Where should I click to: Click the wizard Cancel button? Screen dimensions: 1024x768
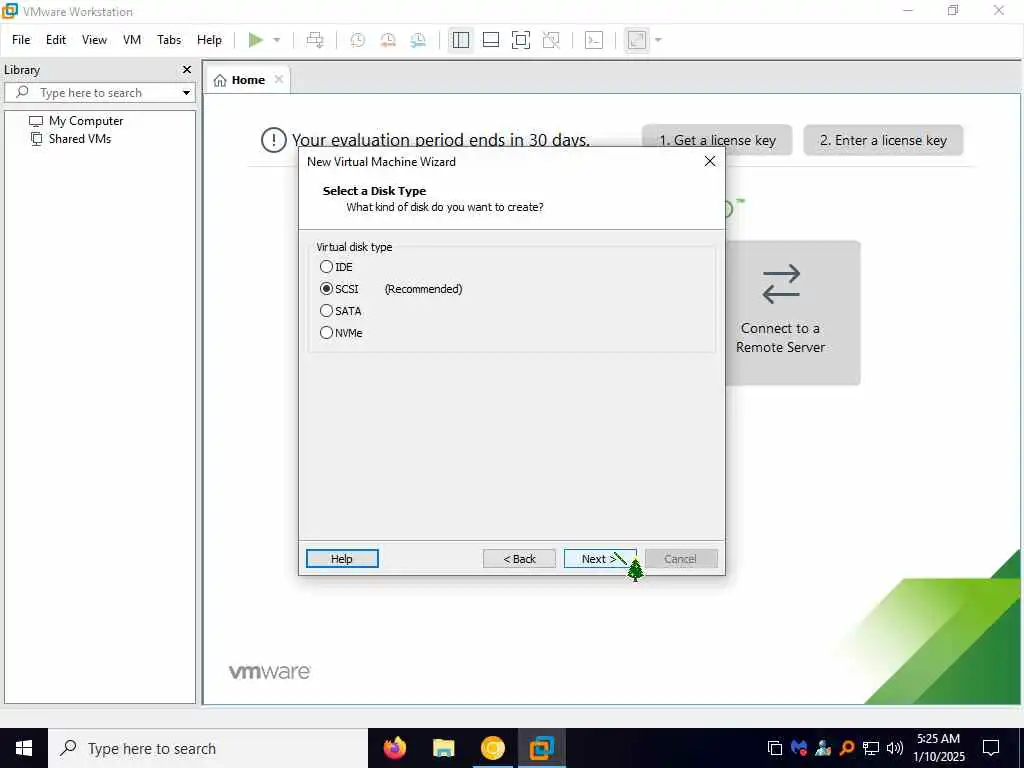(x=680, y=558)
